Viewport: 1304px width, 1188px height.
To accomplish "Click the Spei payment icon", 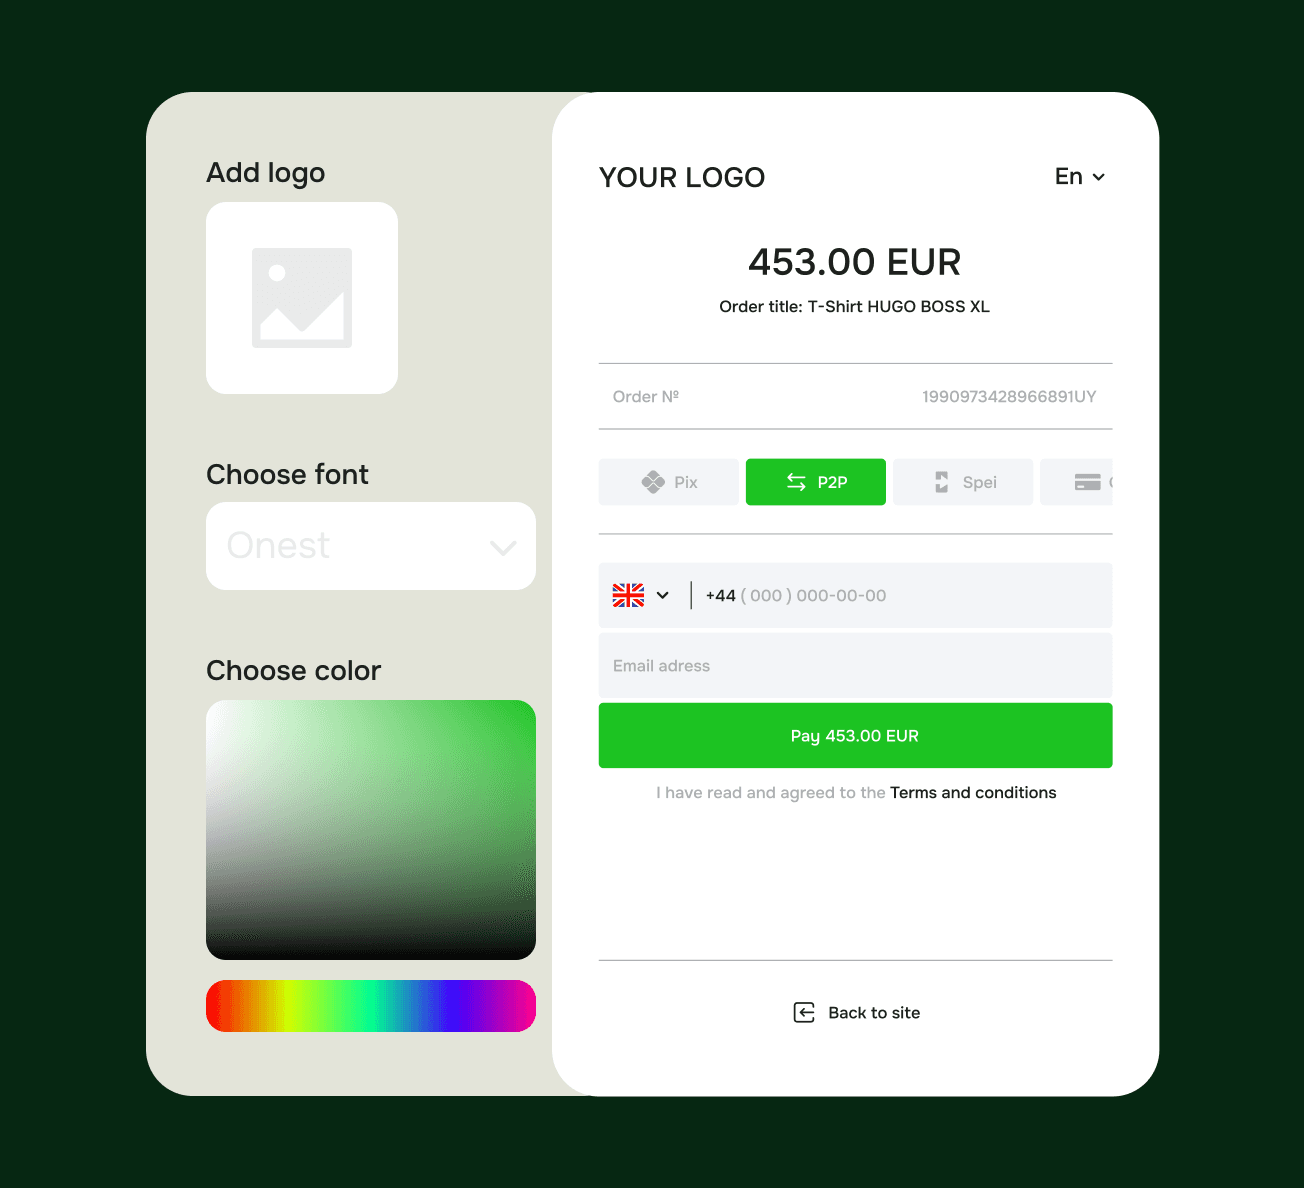I will tap(941, 482).
